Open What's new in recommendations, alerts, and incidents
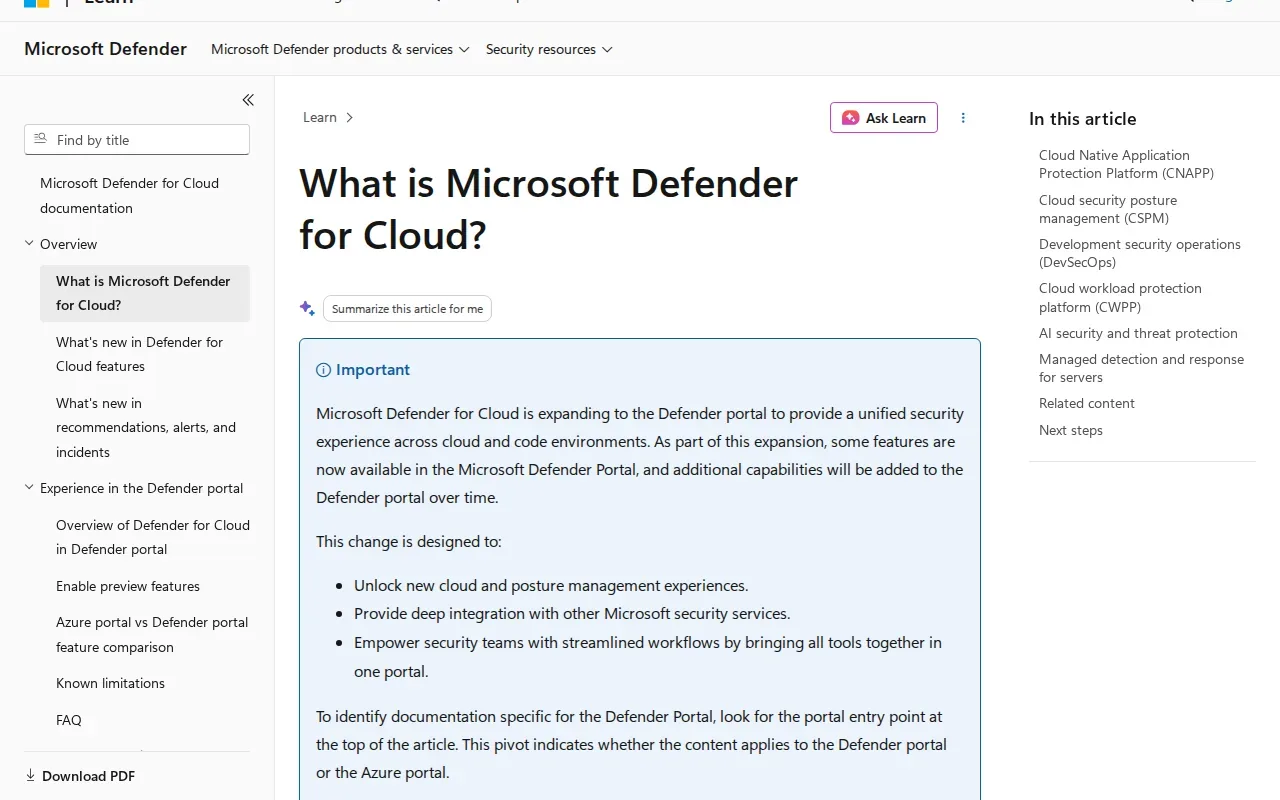Image resolution: width=1280 pixels, height=800 pixels. [146, 428]
